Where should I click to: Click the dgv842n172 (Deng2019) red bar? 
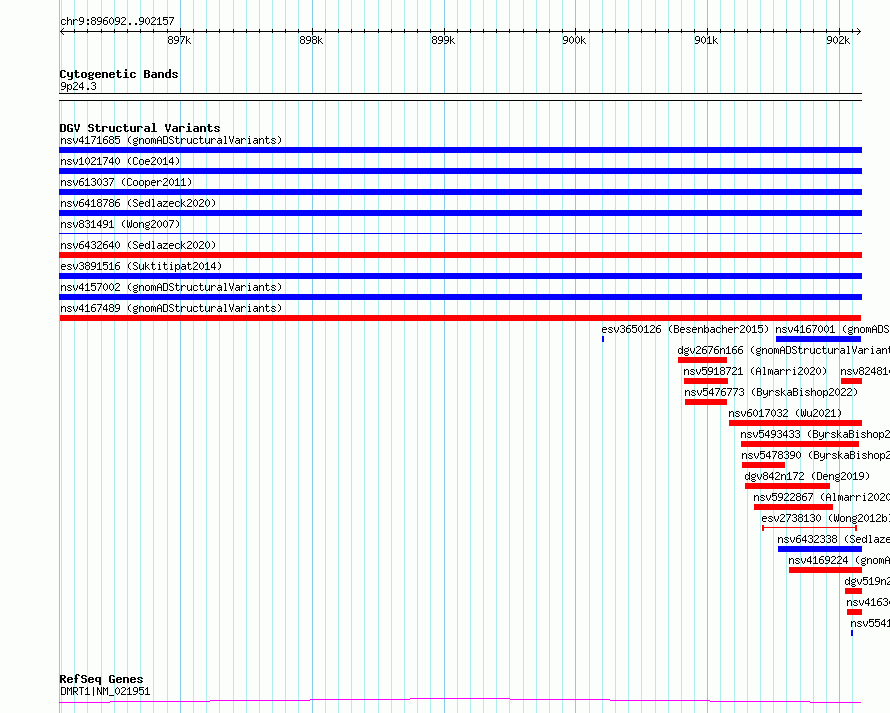pos(787,486)
